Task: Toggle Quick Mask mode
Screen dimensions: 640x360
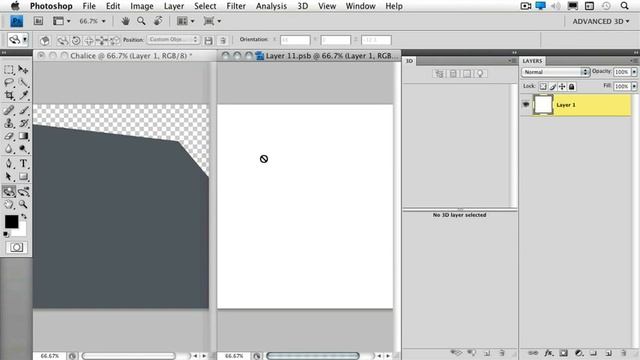Action: 17,247
